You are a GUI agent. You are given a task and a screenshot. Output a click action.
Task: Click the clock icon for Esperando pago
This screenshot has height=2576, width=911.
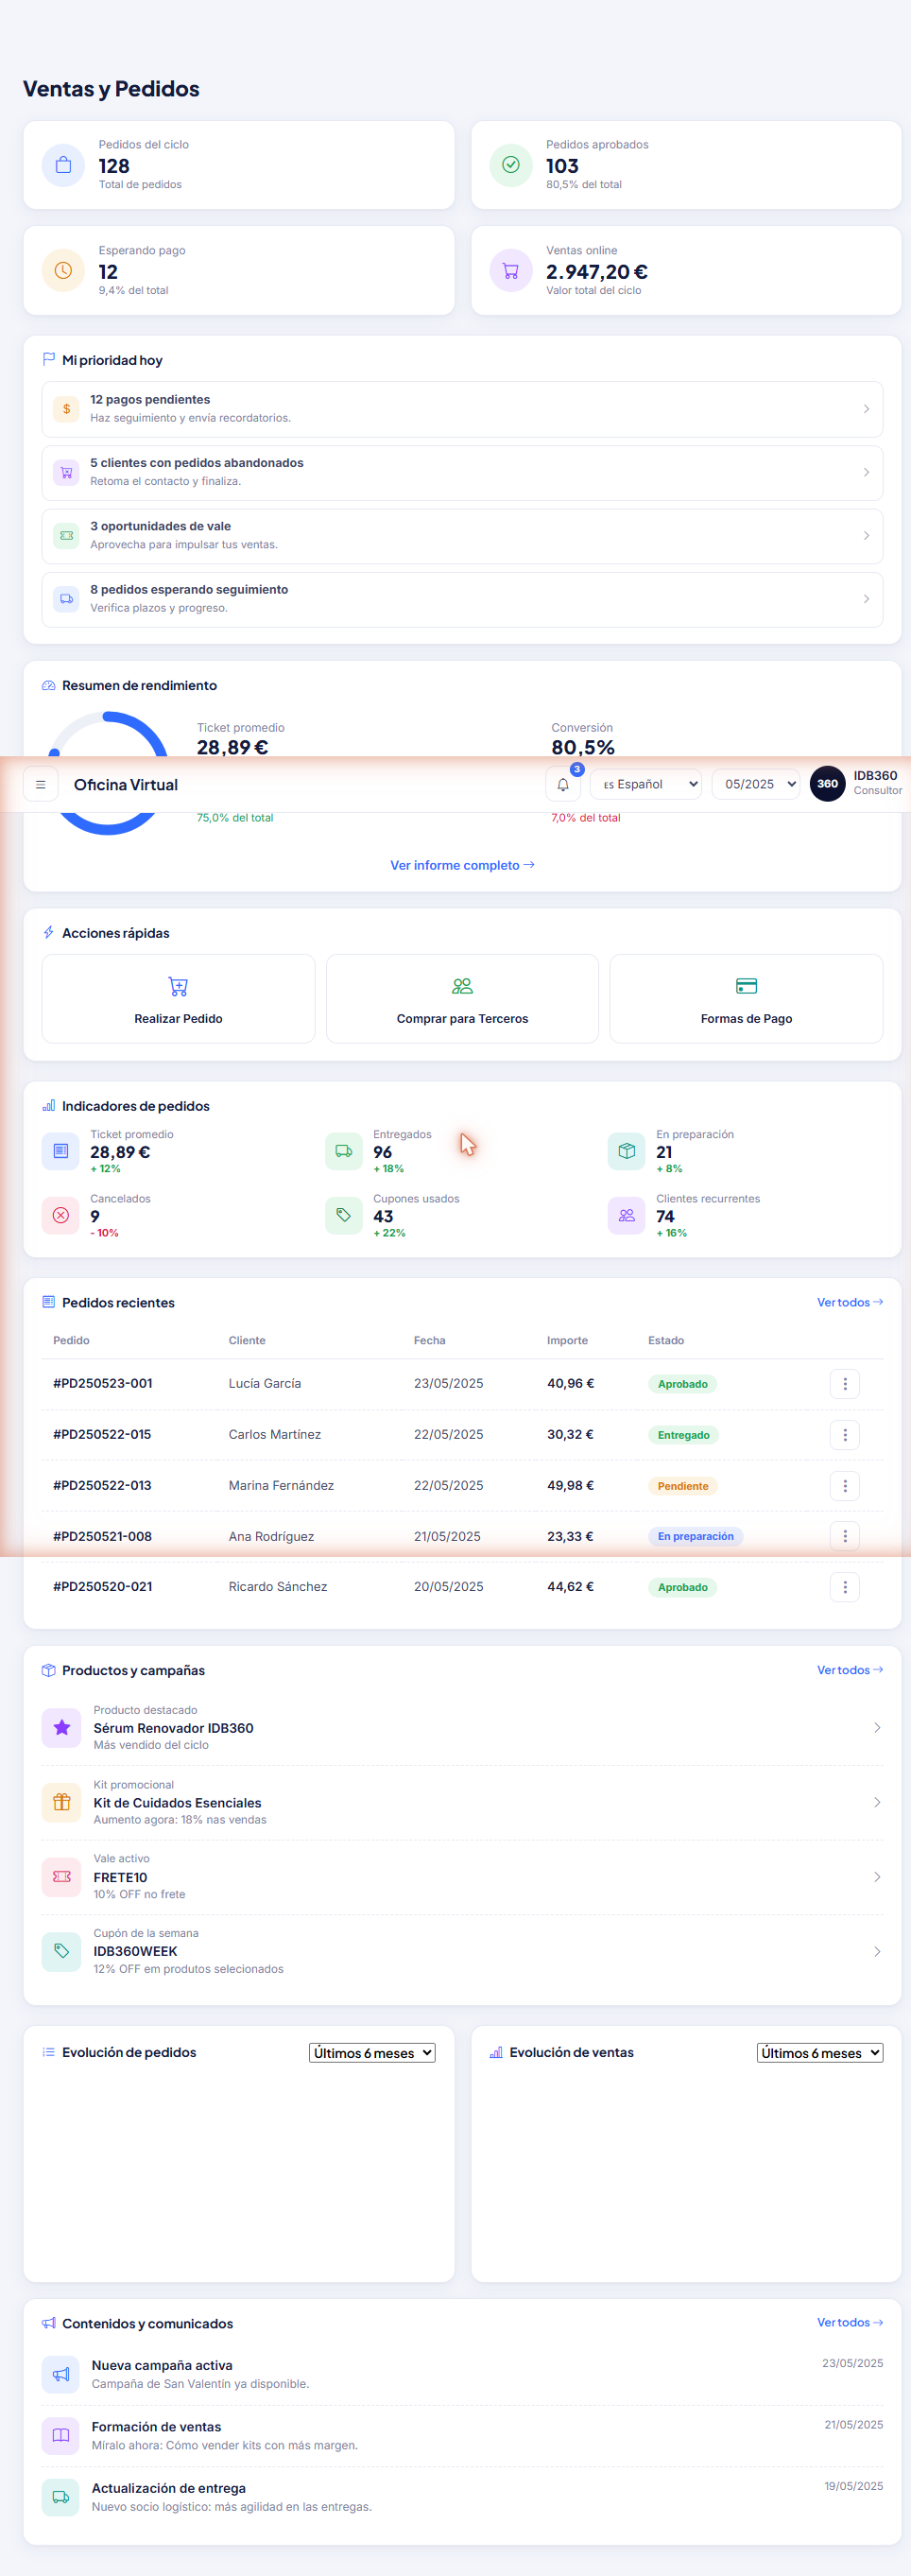click(63, 271)
